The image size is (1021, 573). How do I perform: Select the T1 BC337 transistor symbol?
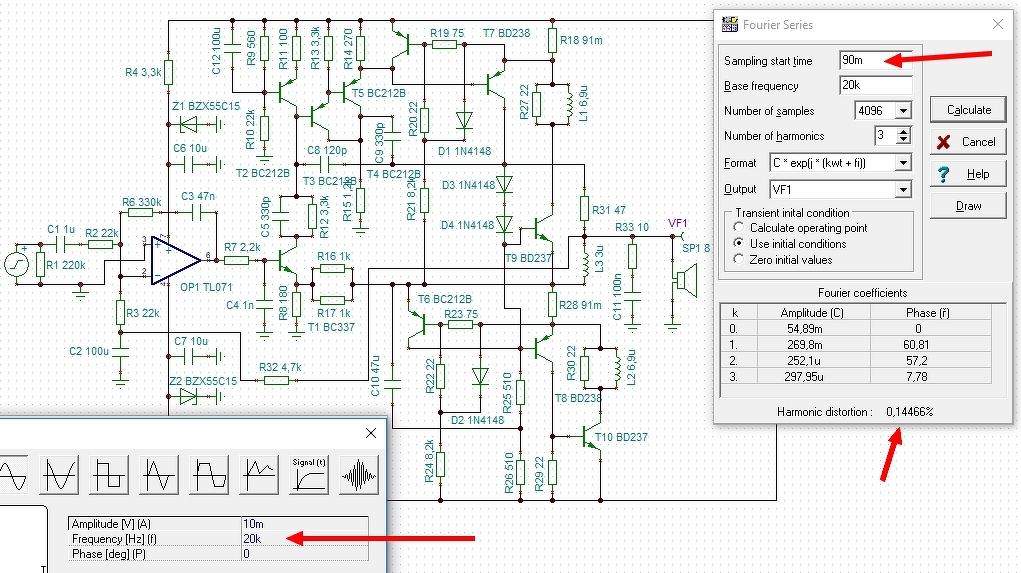287,260
